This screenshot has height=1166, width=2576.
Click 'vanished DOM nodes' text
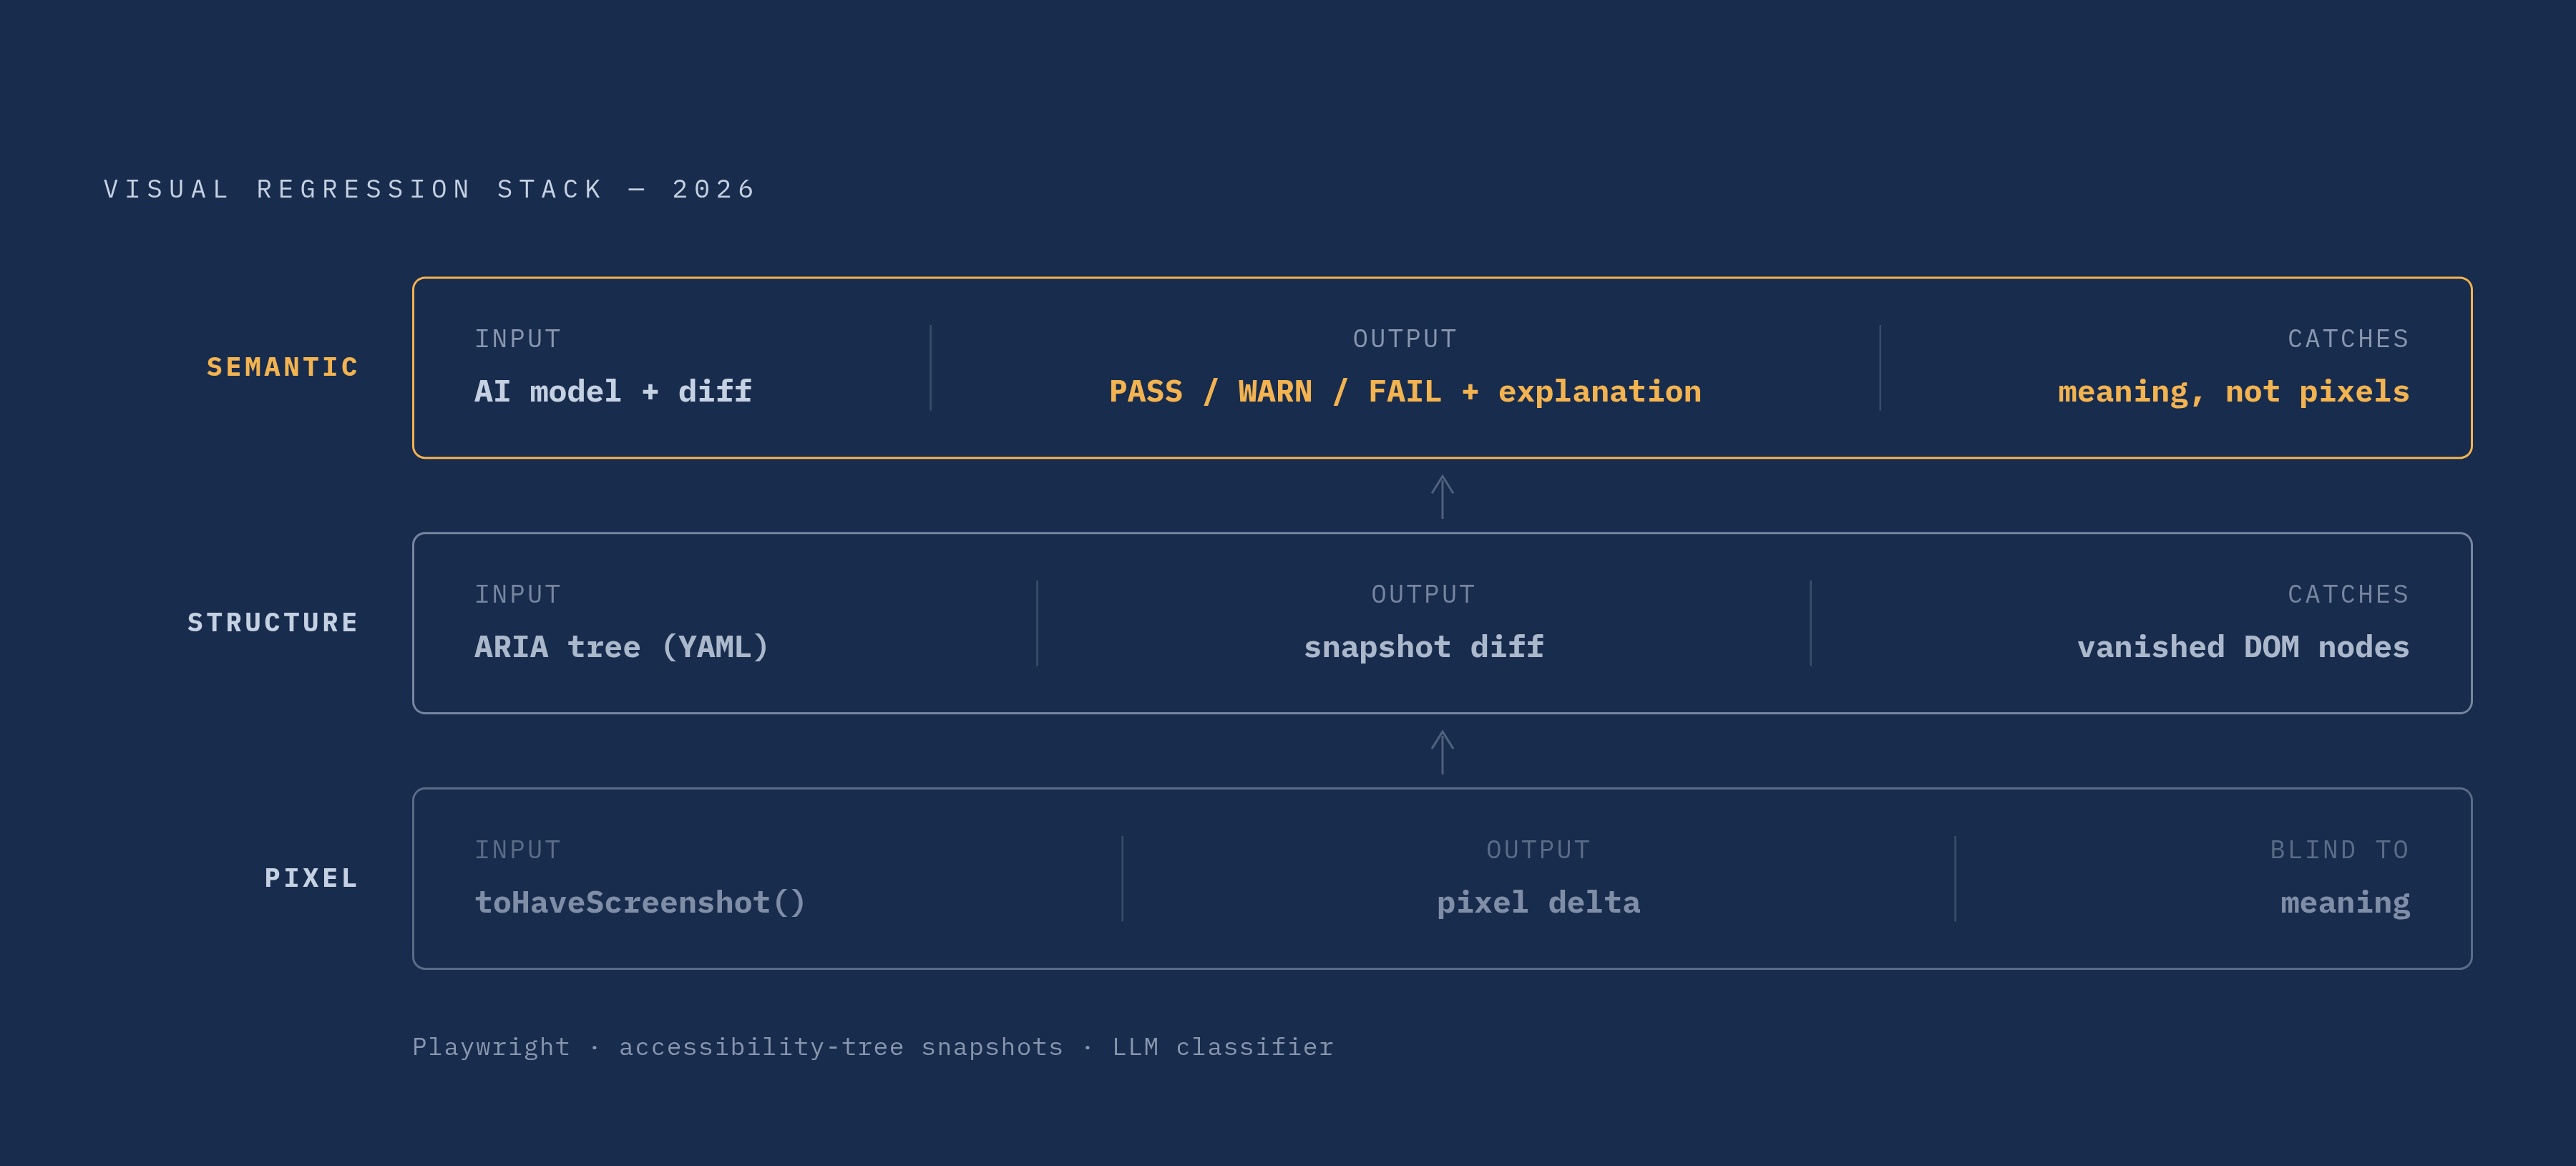point(2243,647)
